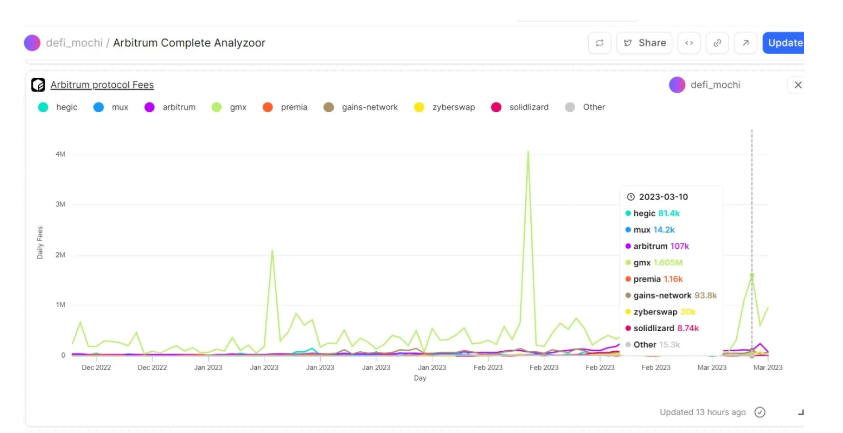Click the 4M y-axis tick label

[x=60, y=154]
